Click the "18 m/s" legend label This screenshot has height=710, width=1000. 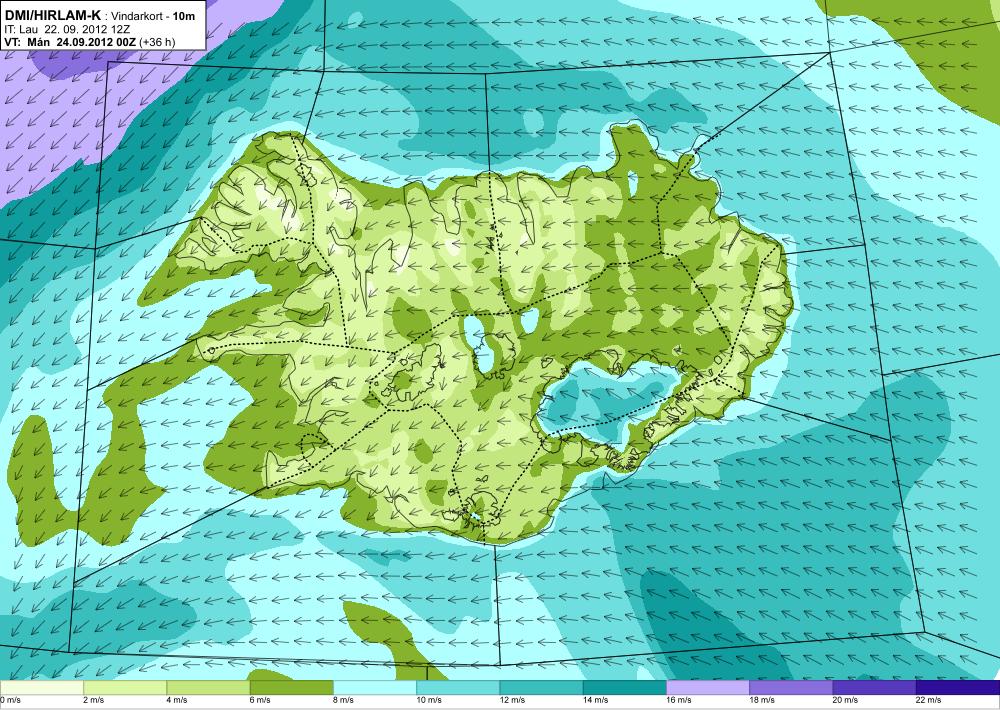762,700
